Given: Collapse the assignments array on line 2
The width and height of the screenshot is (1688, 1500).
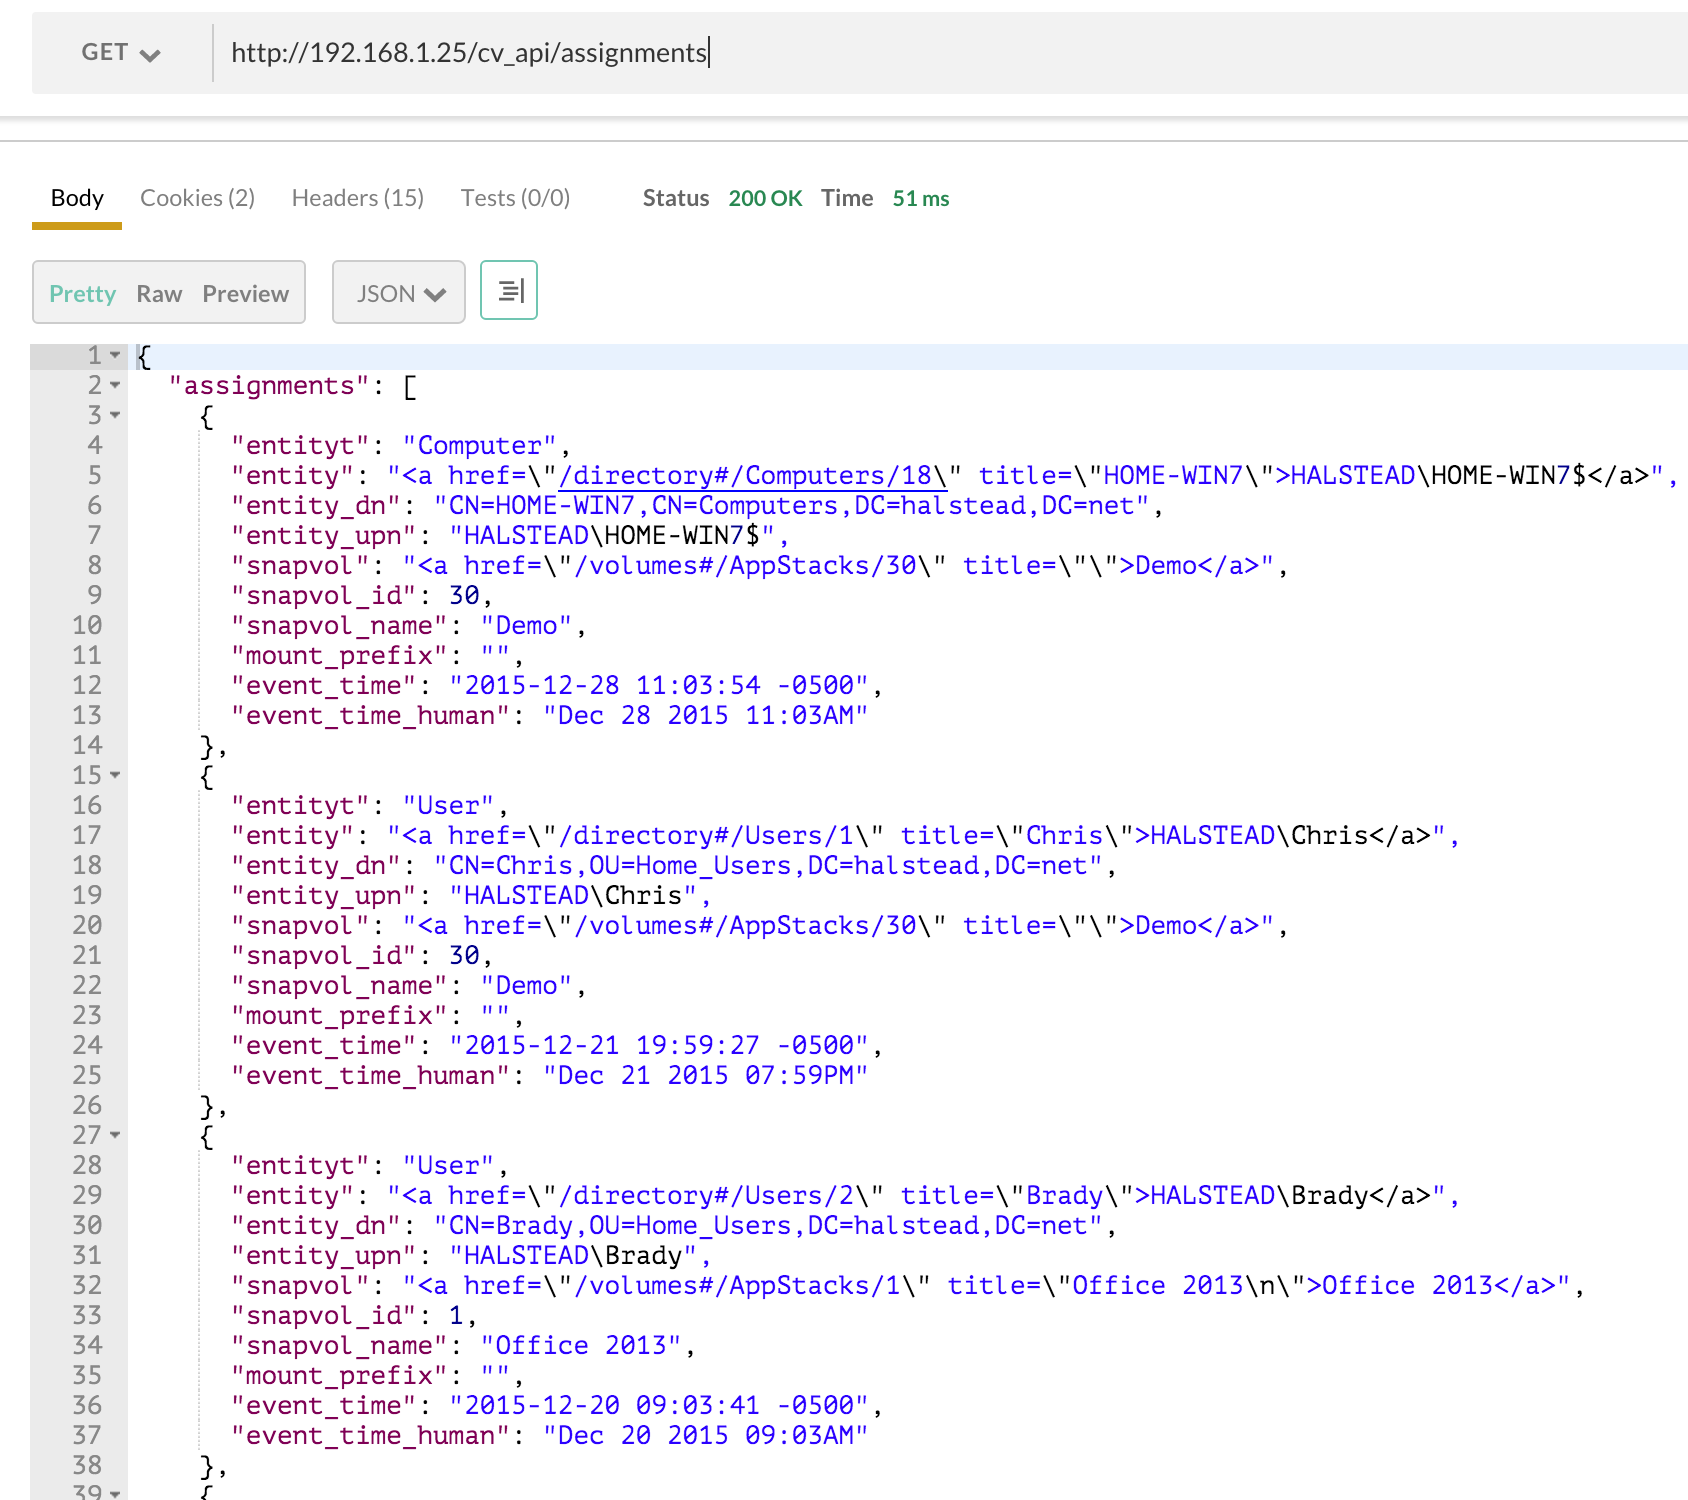Looking at the screenshot, I should 115,386.
